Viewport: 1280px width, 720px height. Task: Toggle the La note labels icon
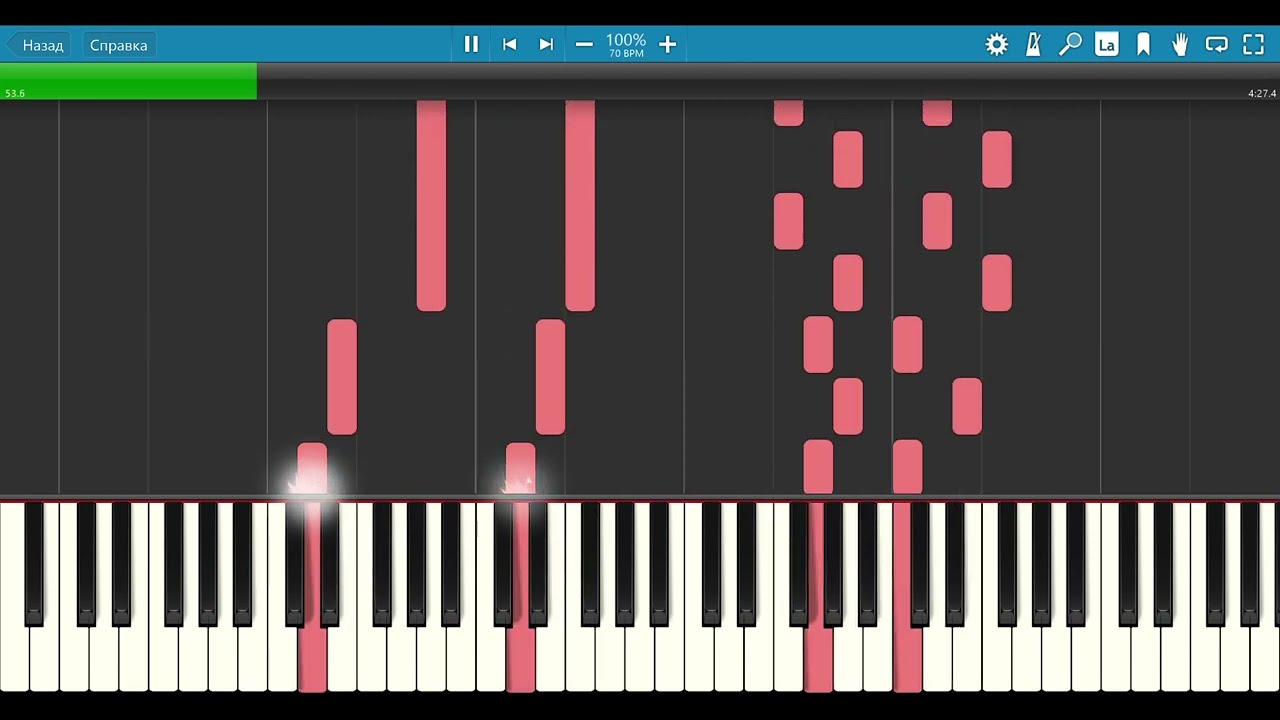tap(1106, 44)
